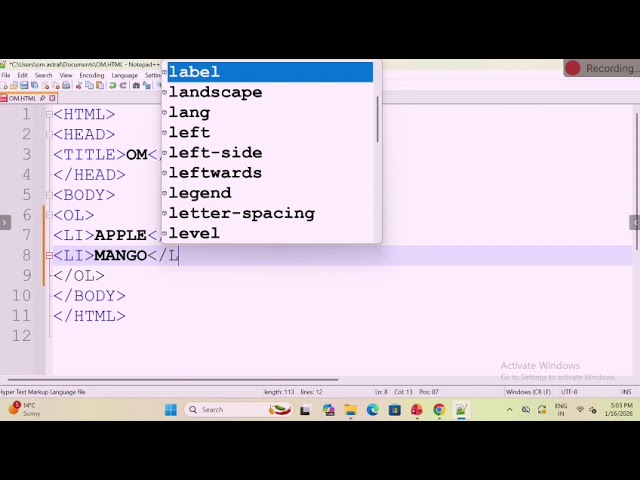Click the </HTML> closing tag on line 11
Image resolution: width=640 pixels, height=480 pixels.
(89, 316)
